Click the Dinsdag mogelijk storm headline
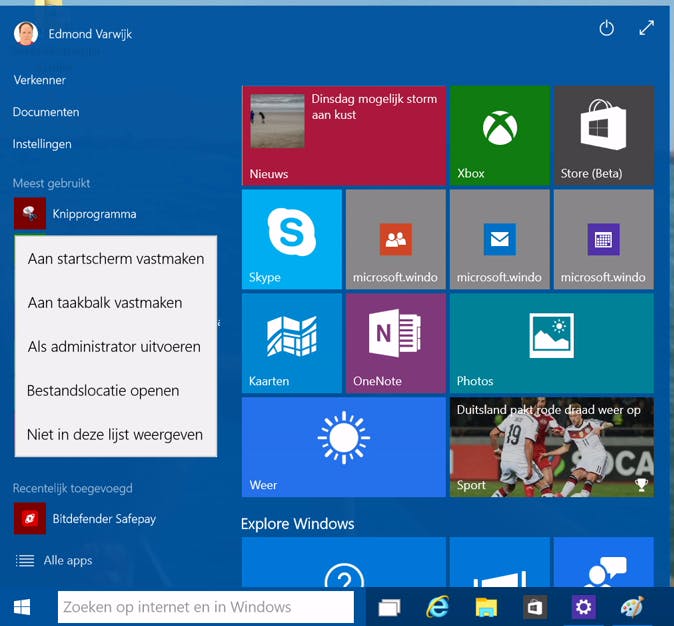Image resolution: width=674 pixels, height=626 pixels. tap(374, 107)
